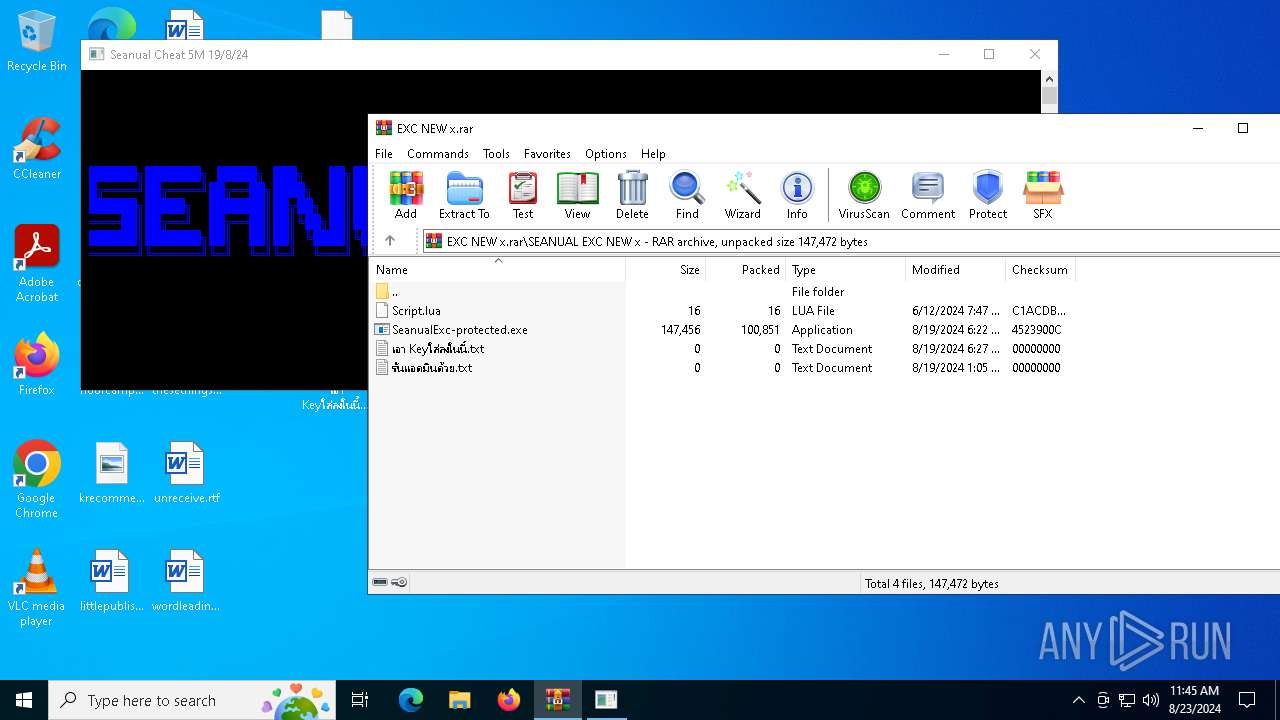
Task: Select the Script.lua file row
Action: point(722,311)
